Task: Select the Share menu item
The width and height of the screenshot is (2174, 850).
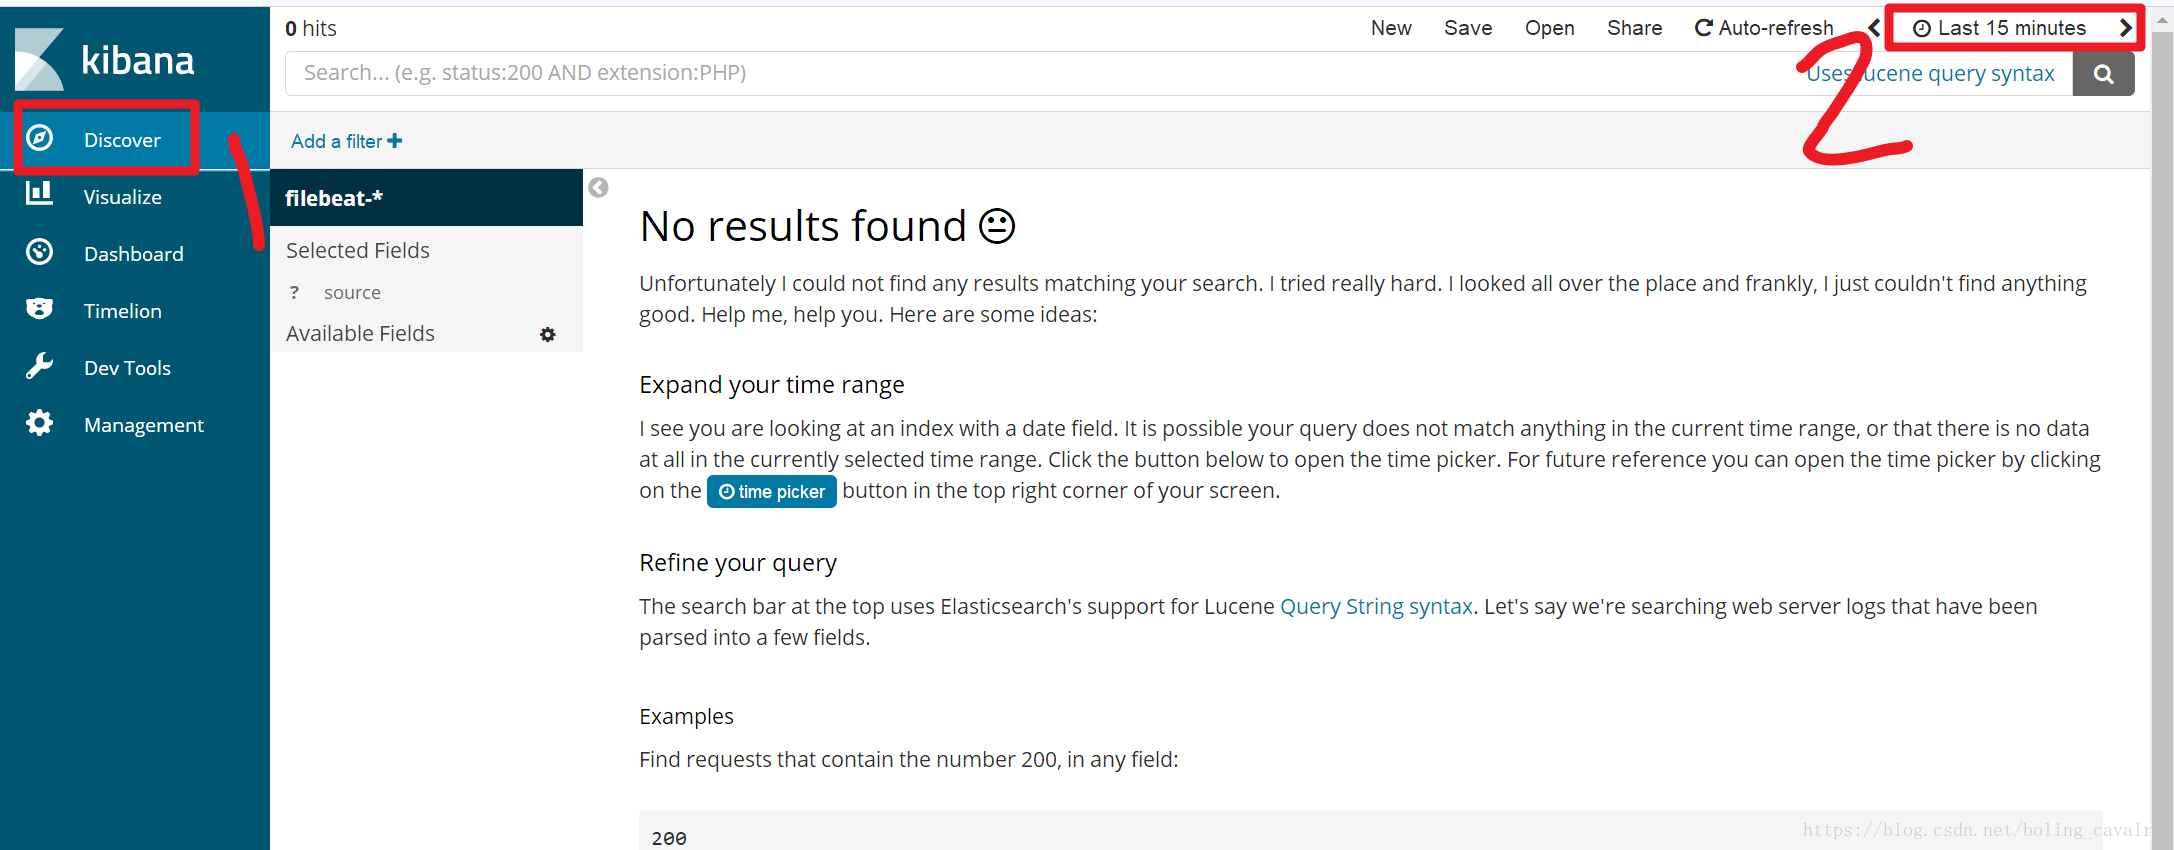Action: (1634, 28)
